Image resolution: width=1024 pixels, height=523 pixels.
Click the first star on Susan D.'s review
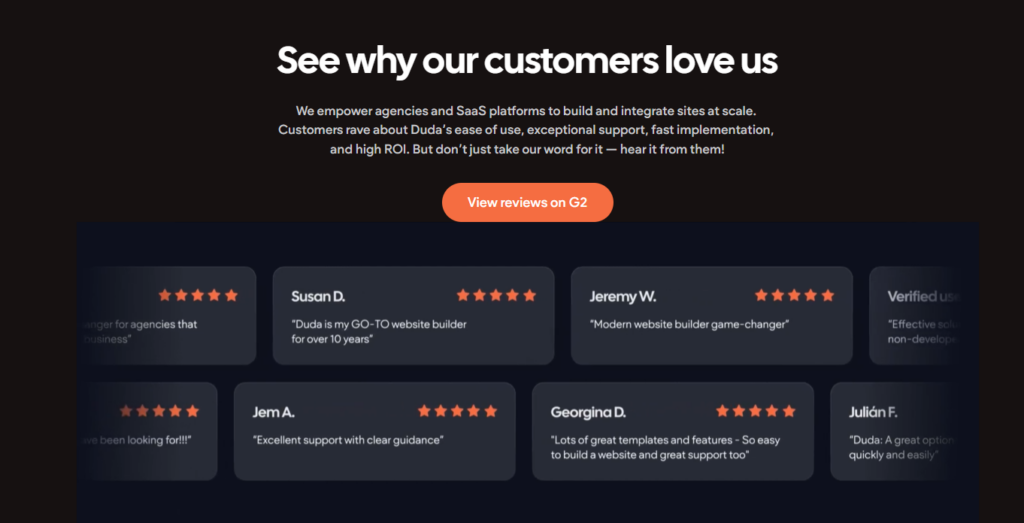click(463, 295)
